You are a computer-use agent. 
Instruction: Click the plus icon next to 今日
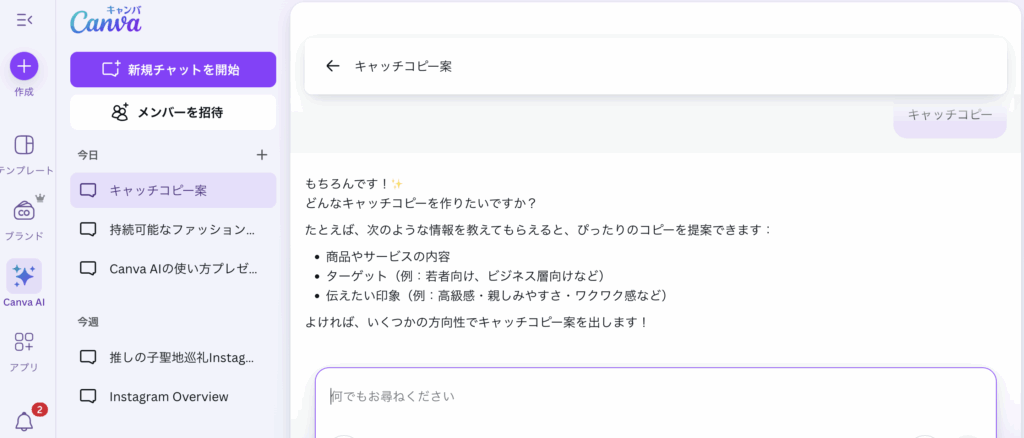pyautogui.click(x=262, y=155)
